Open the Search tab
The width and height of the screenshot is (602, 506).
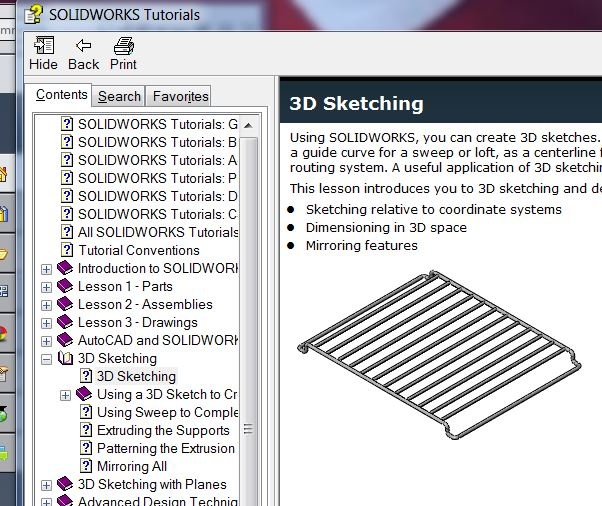pyautogui.click(x=119, y=96)
